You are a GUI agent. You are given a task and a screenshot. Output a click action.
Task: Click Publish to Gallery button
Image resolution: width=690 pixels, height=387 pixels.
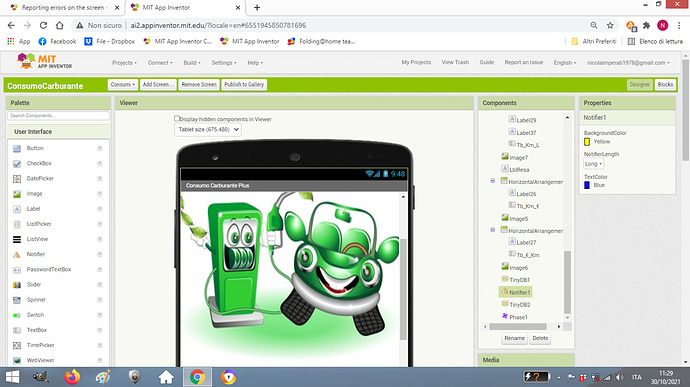coord(244,85)
